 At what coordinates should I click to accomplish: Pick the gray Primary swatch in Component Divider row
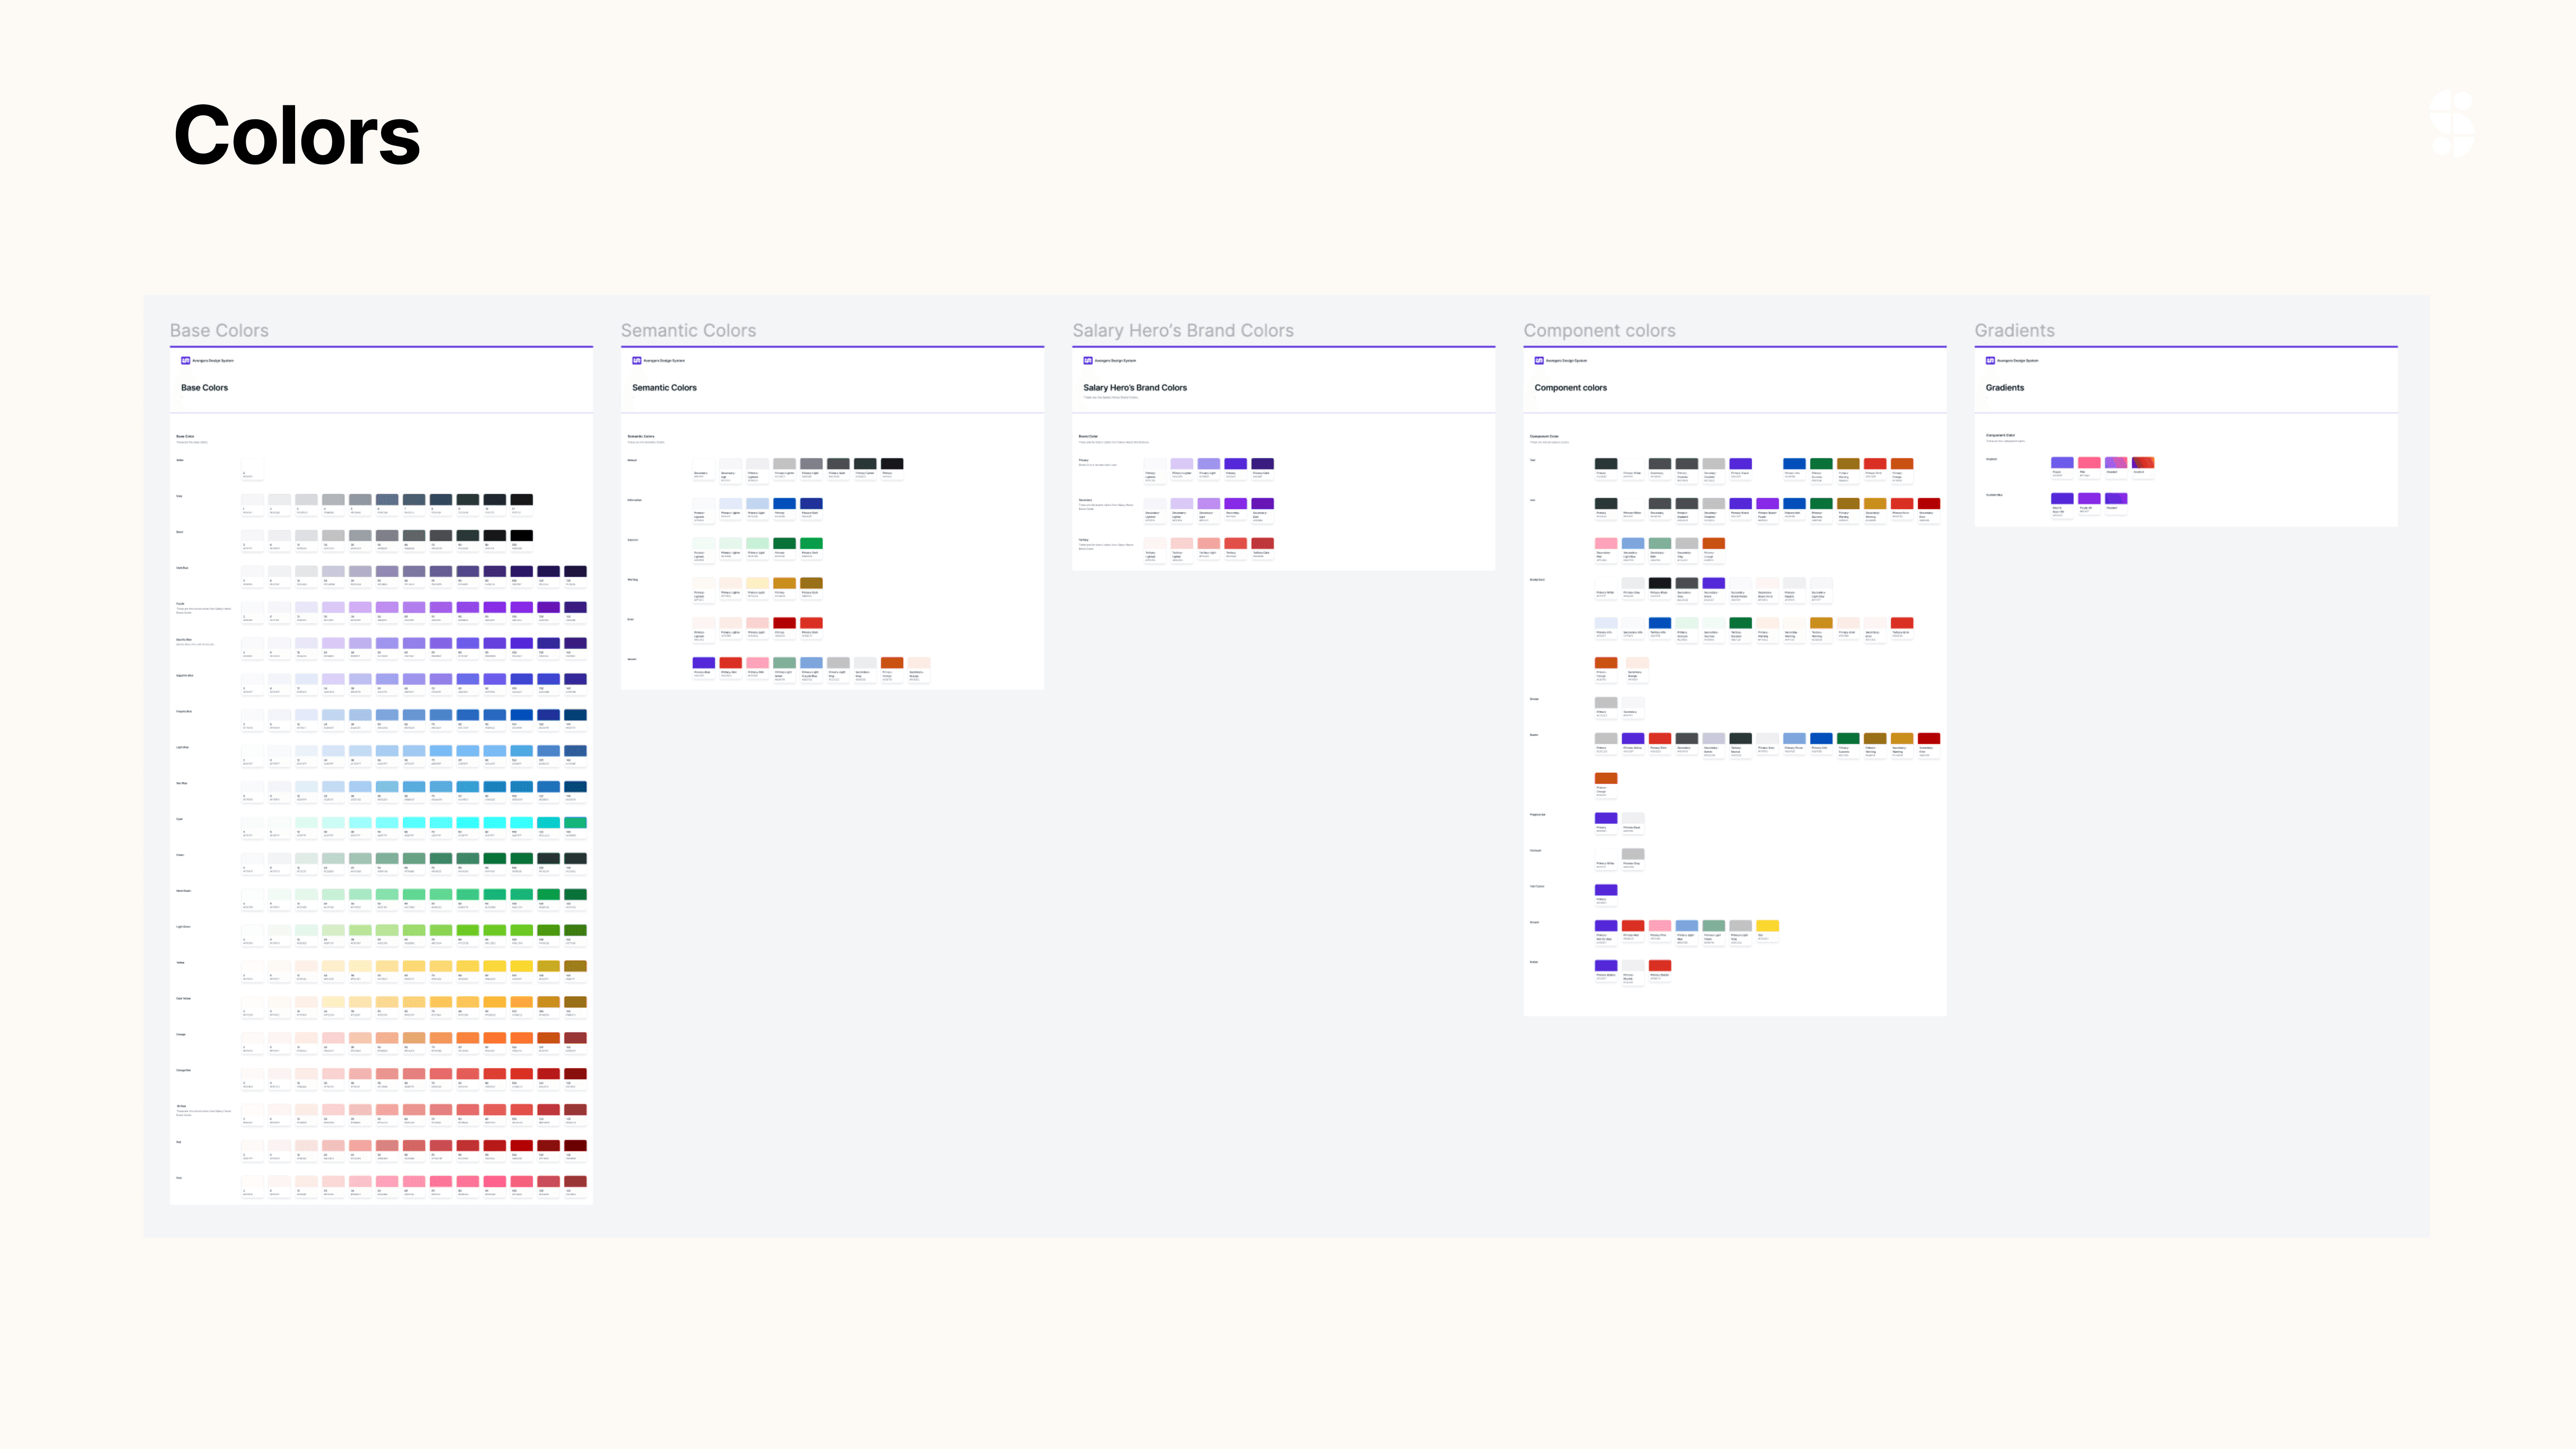point(1606,703)
